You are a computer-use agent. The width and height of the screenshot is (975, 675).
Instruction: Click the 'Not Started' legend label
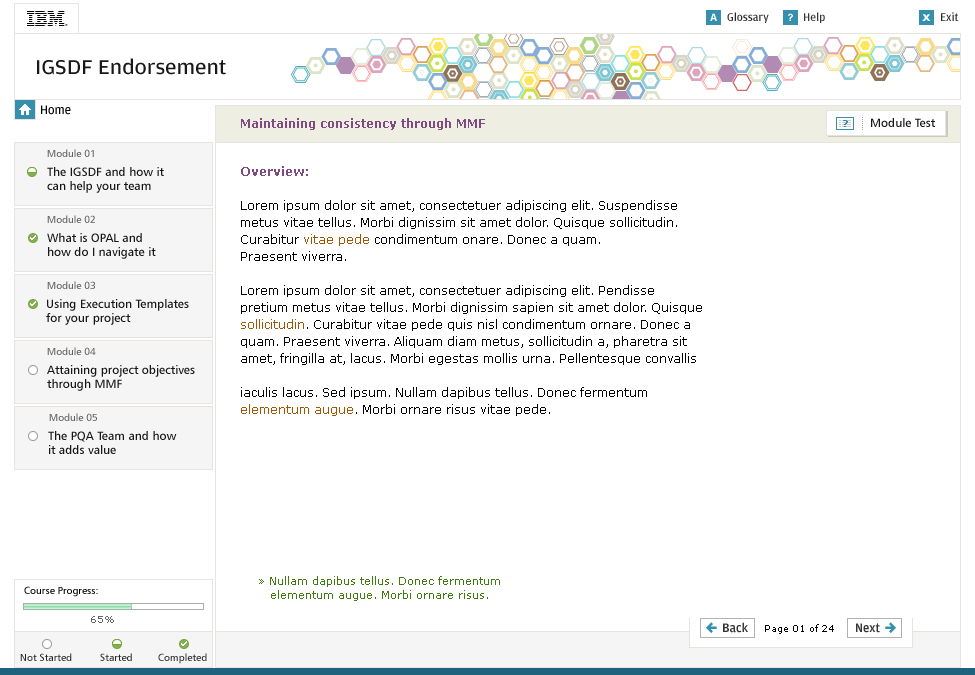[x=46, y=658]
